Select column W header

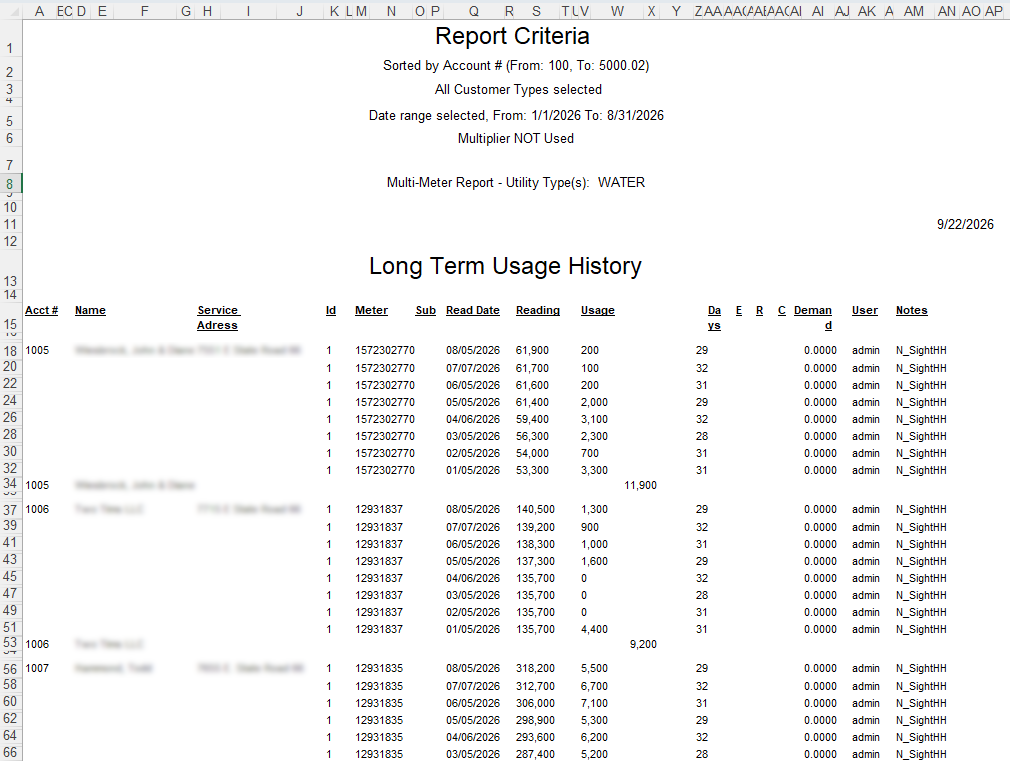pyautogui.click(x=617, y=11)
